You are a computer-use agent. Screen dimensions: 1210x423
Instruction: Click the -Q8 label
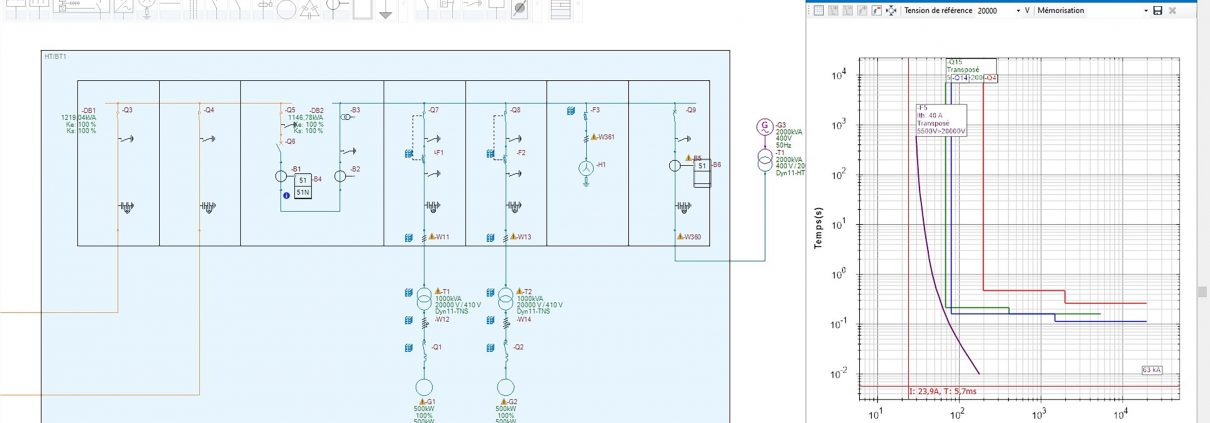coord(514,109)
